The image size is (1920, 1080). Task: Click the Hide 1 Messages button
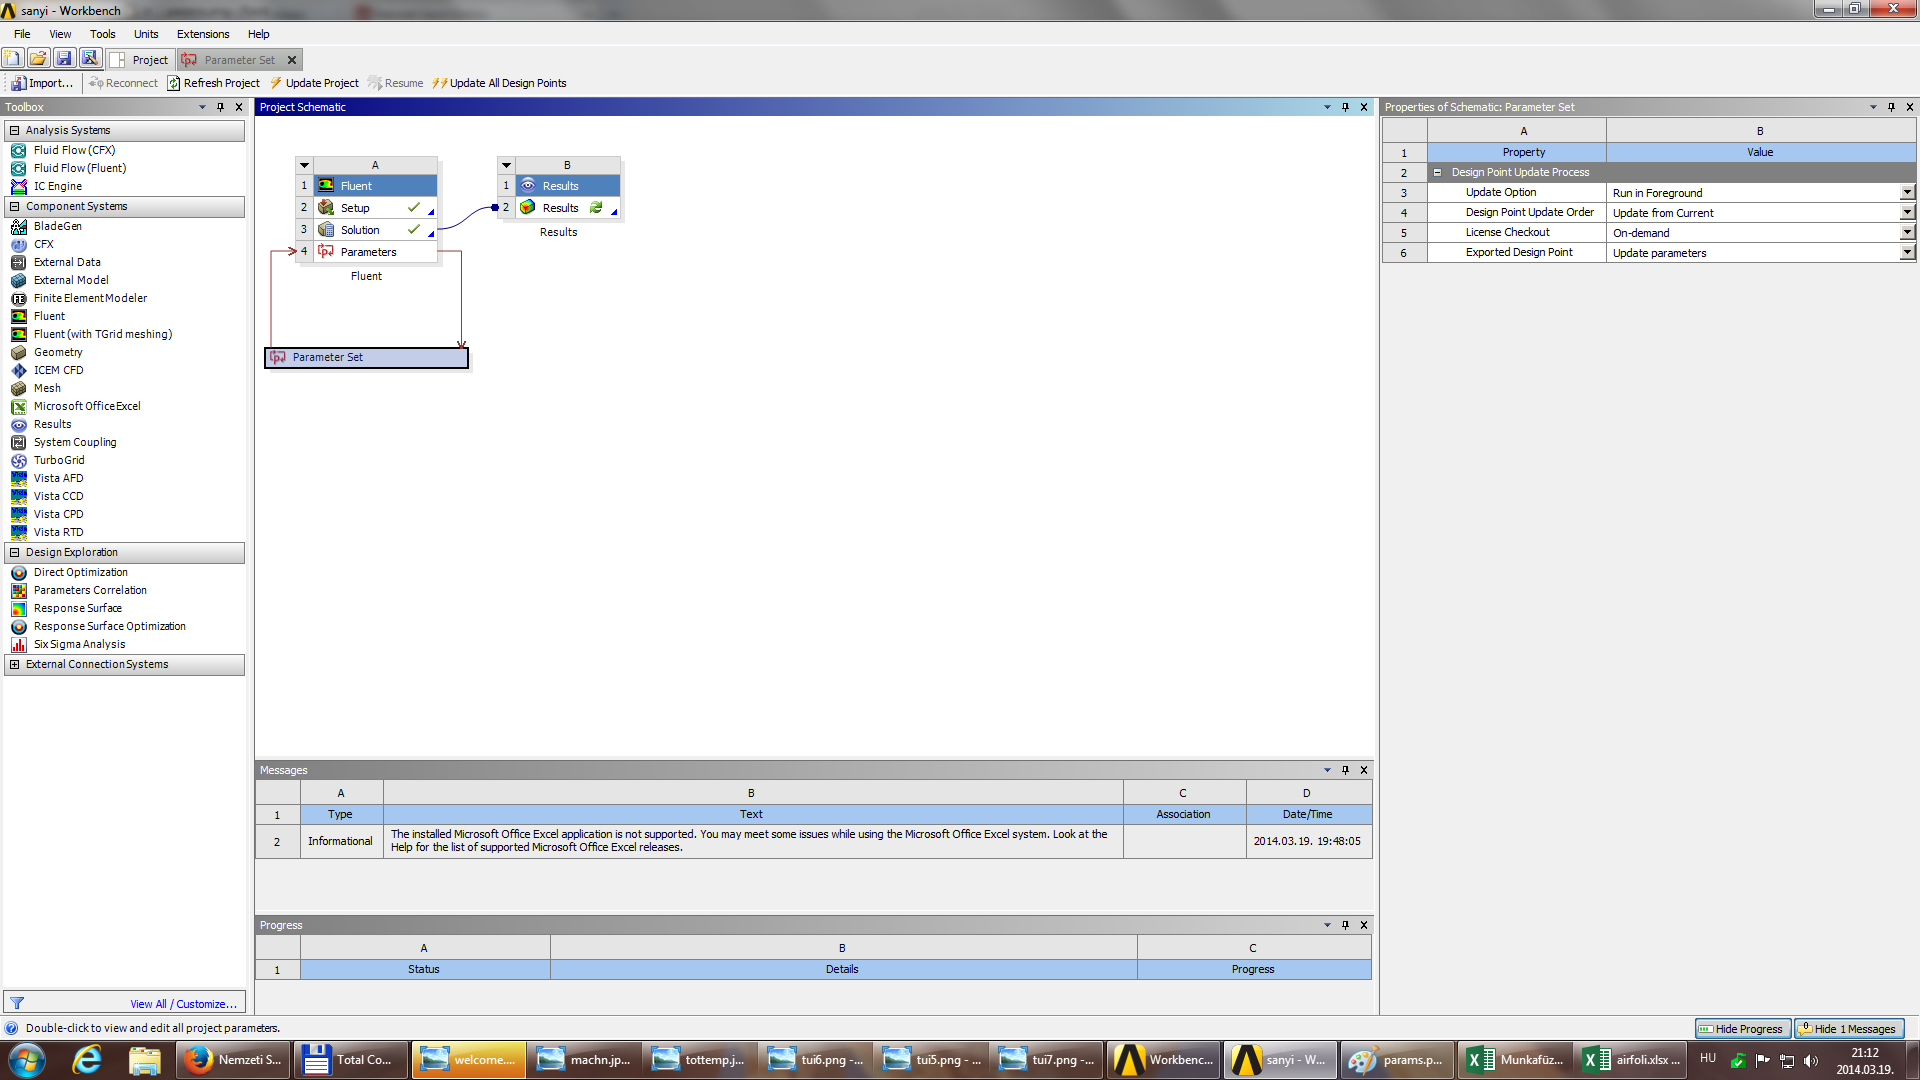(x=1849, y=1028)
